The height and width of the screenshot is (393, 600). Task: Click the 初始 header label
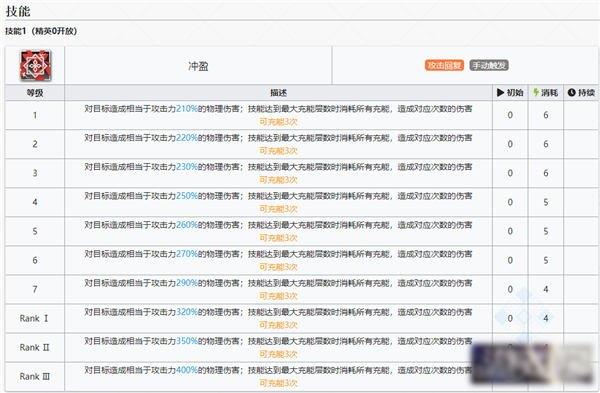(515, 93)
